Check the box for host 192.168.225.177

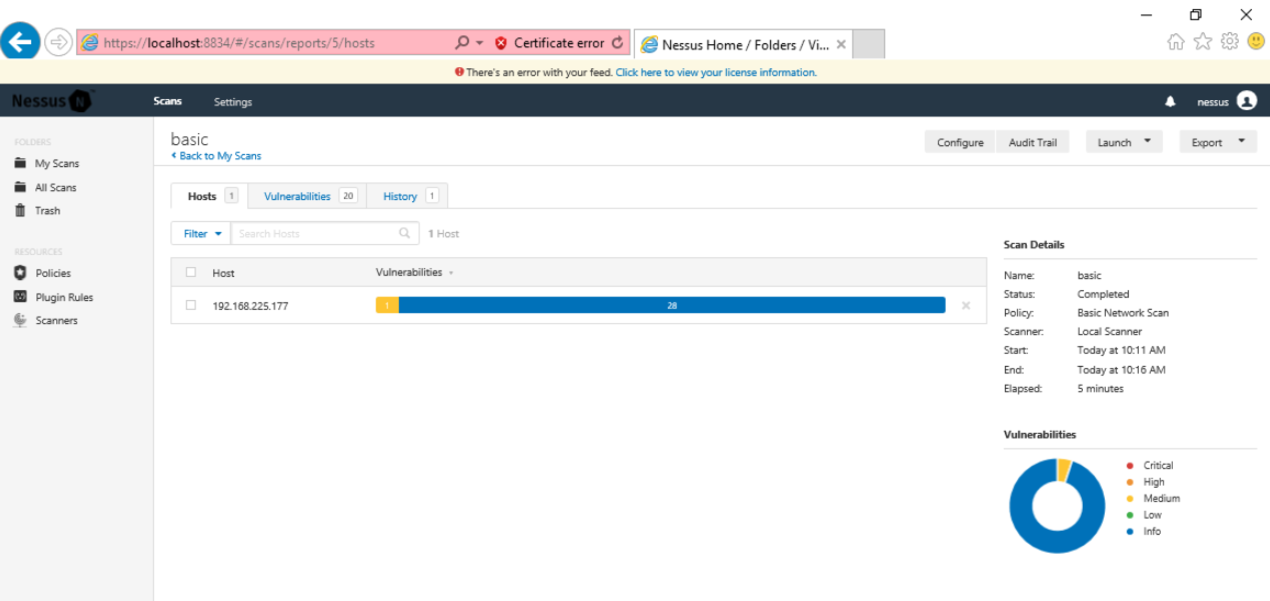(191, 305)
